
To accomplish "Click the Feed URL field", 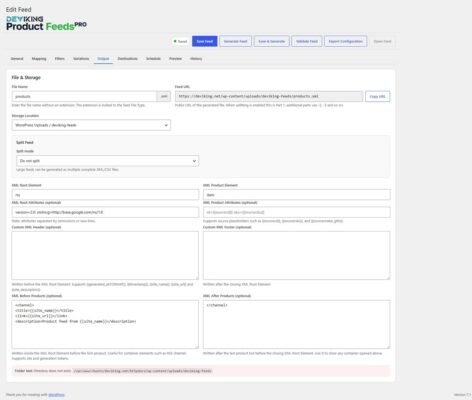I will (269, 96).
